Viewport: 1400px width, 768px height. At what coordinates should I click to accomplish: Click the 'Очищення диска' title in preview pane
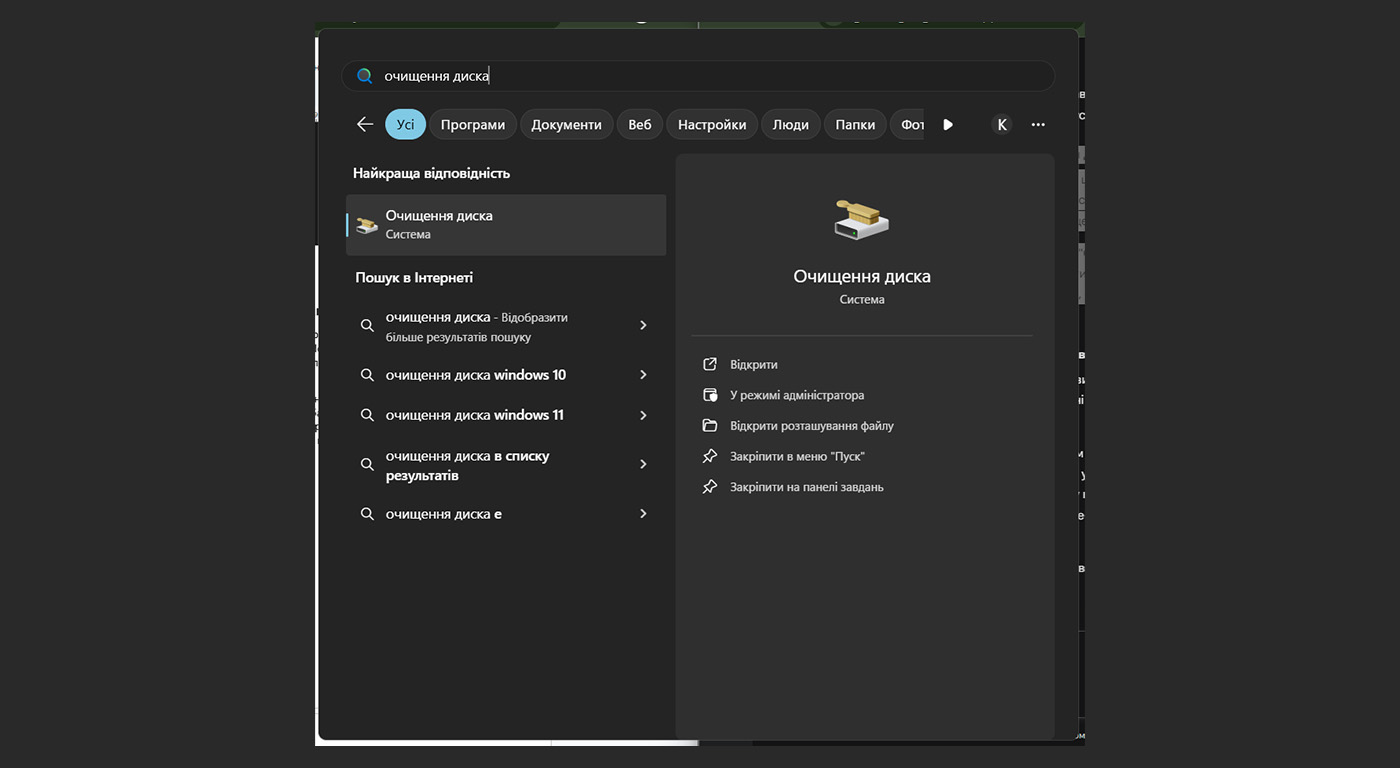862,276
